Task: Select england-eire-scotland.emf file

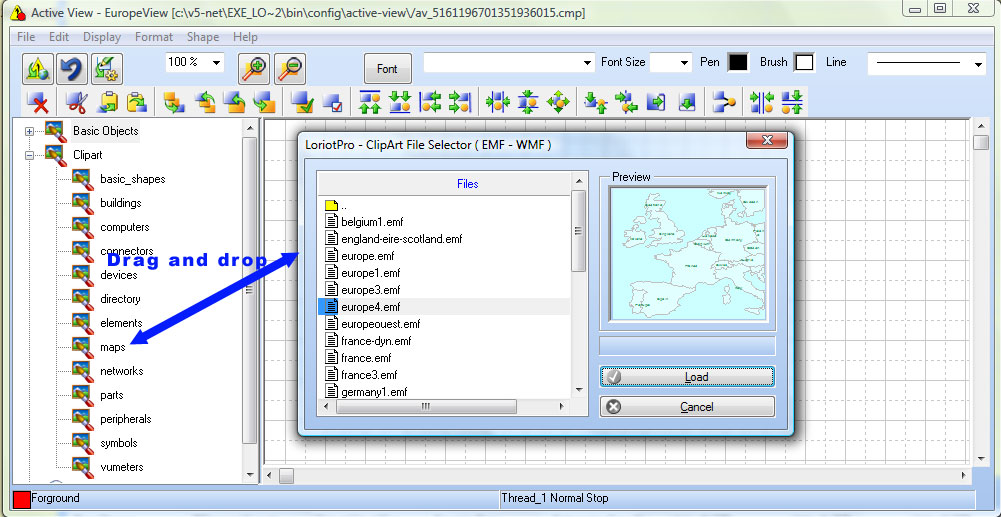Action: tap(402, 239)
